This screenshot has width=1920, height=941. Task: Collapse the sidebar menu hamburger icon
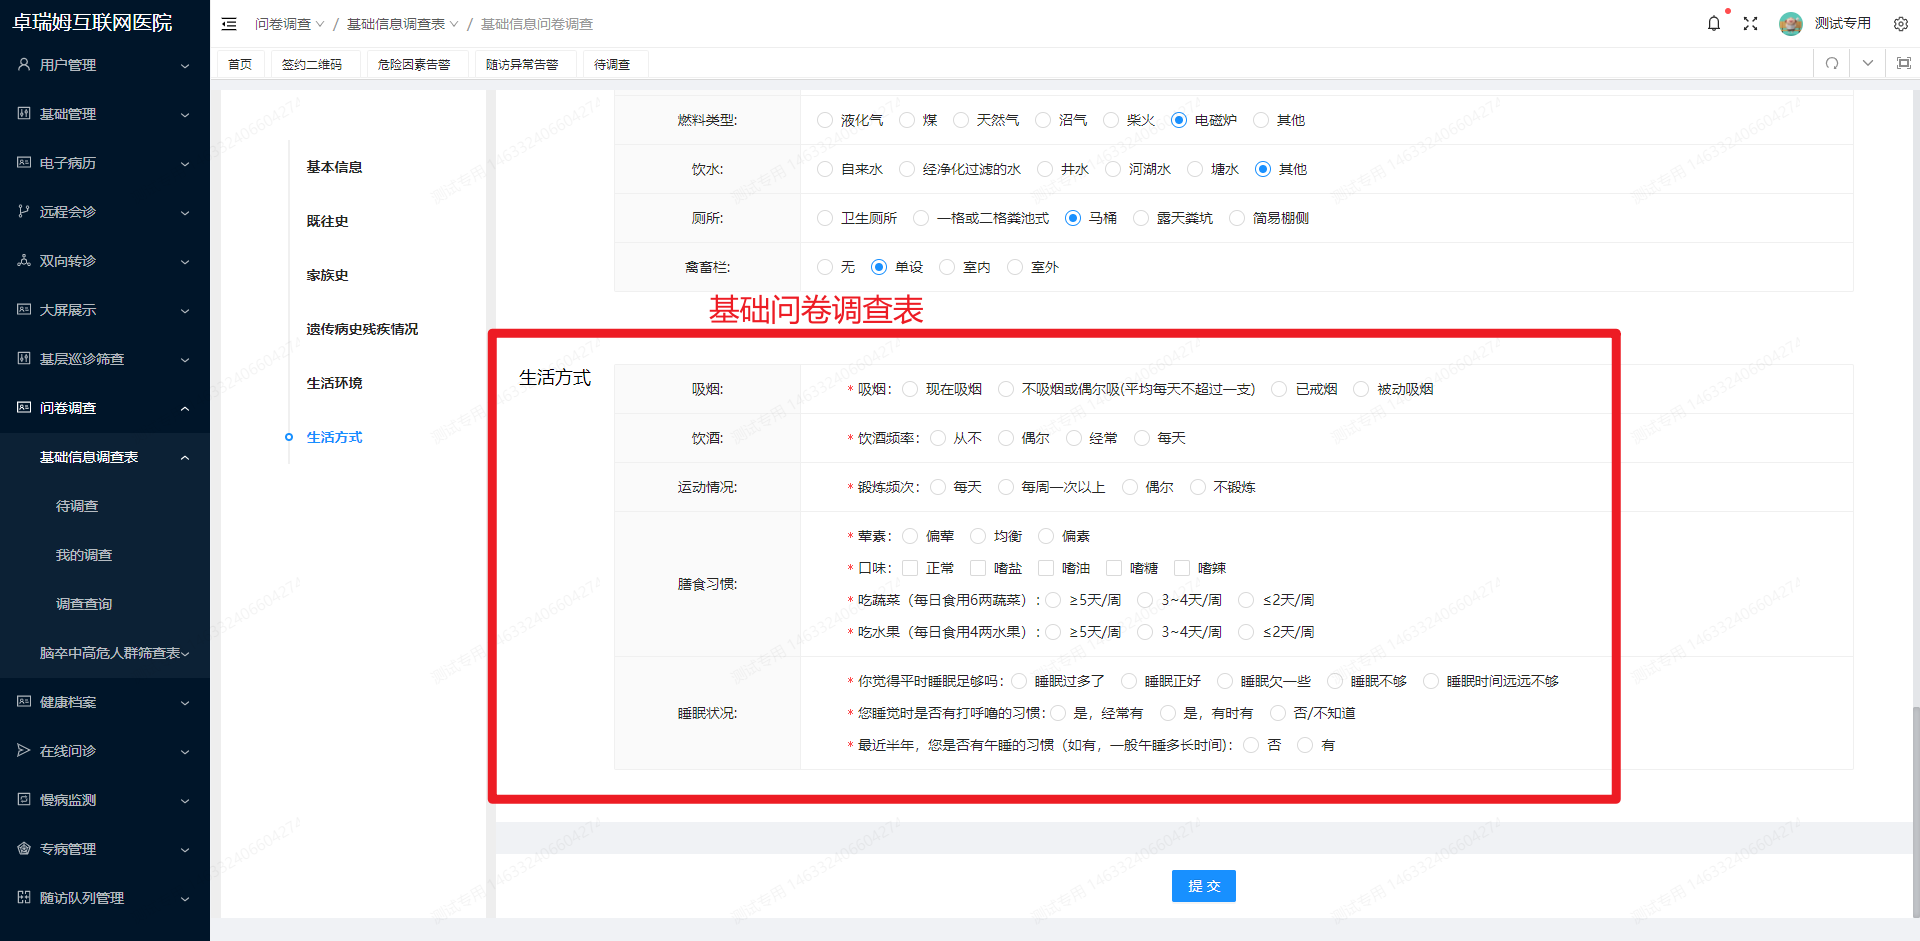point(229,24)
